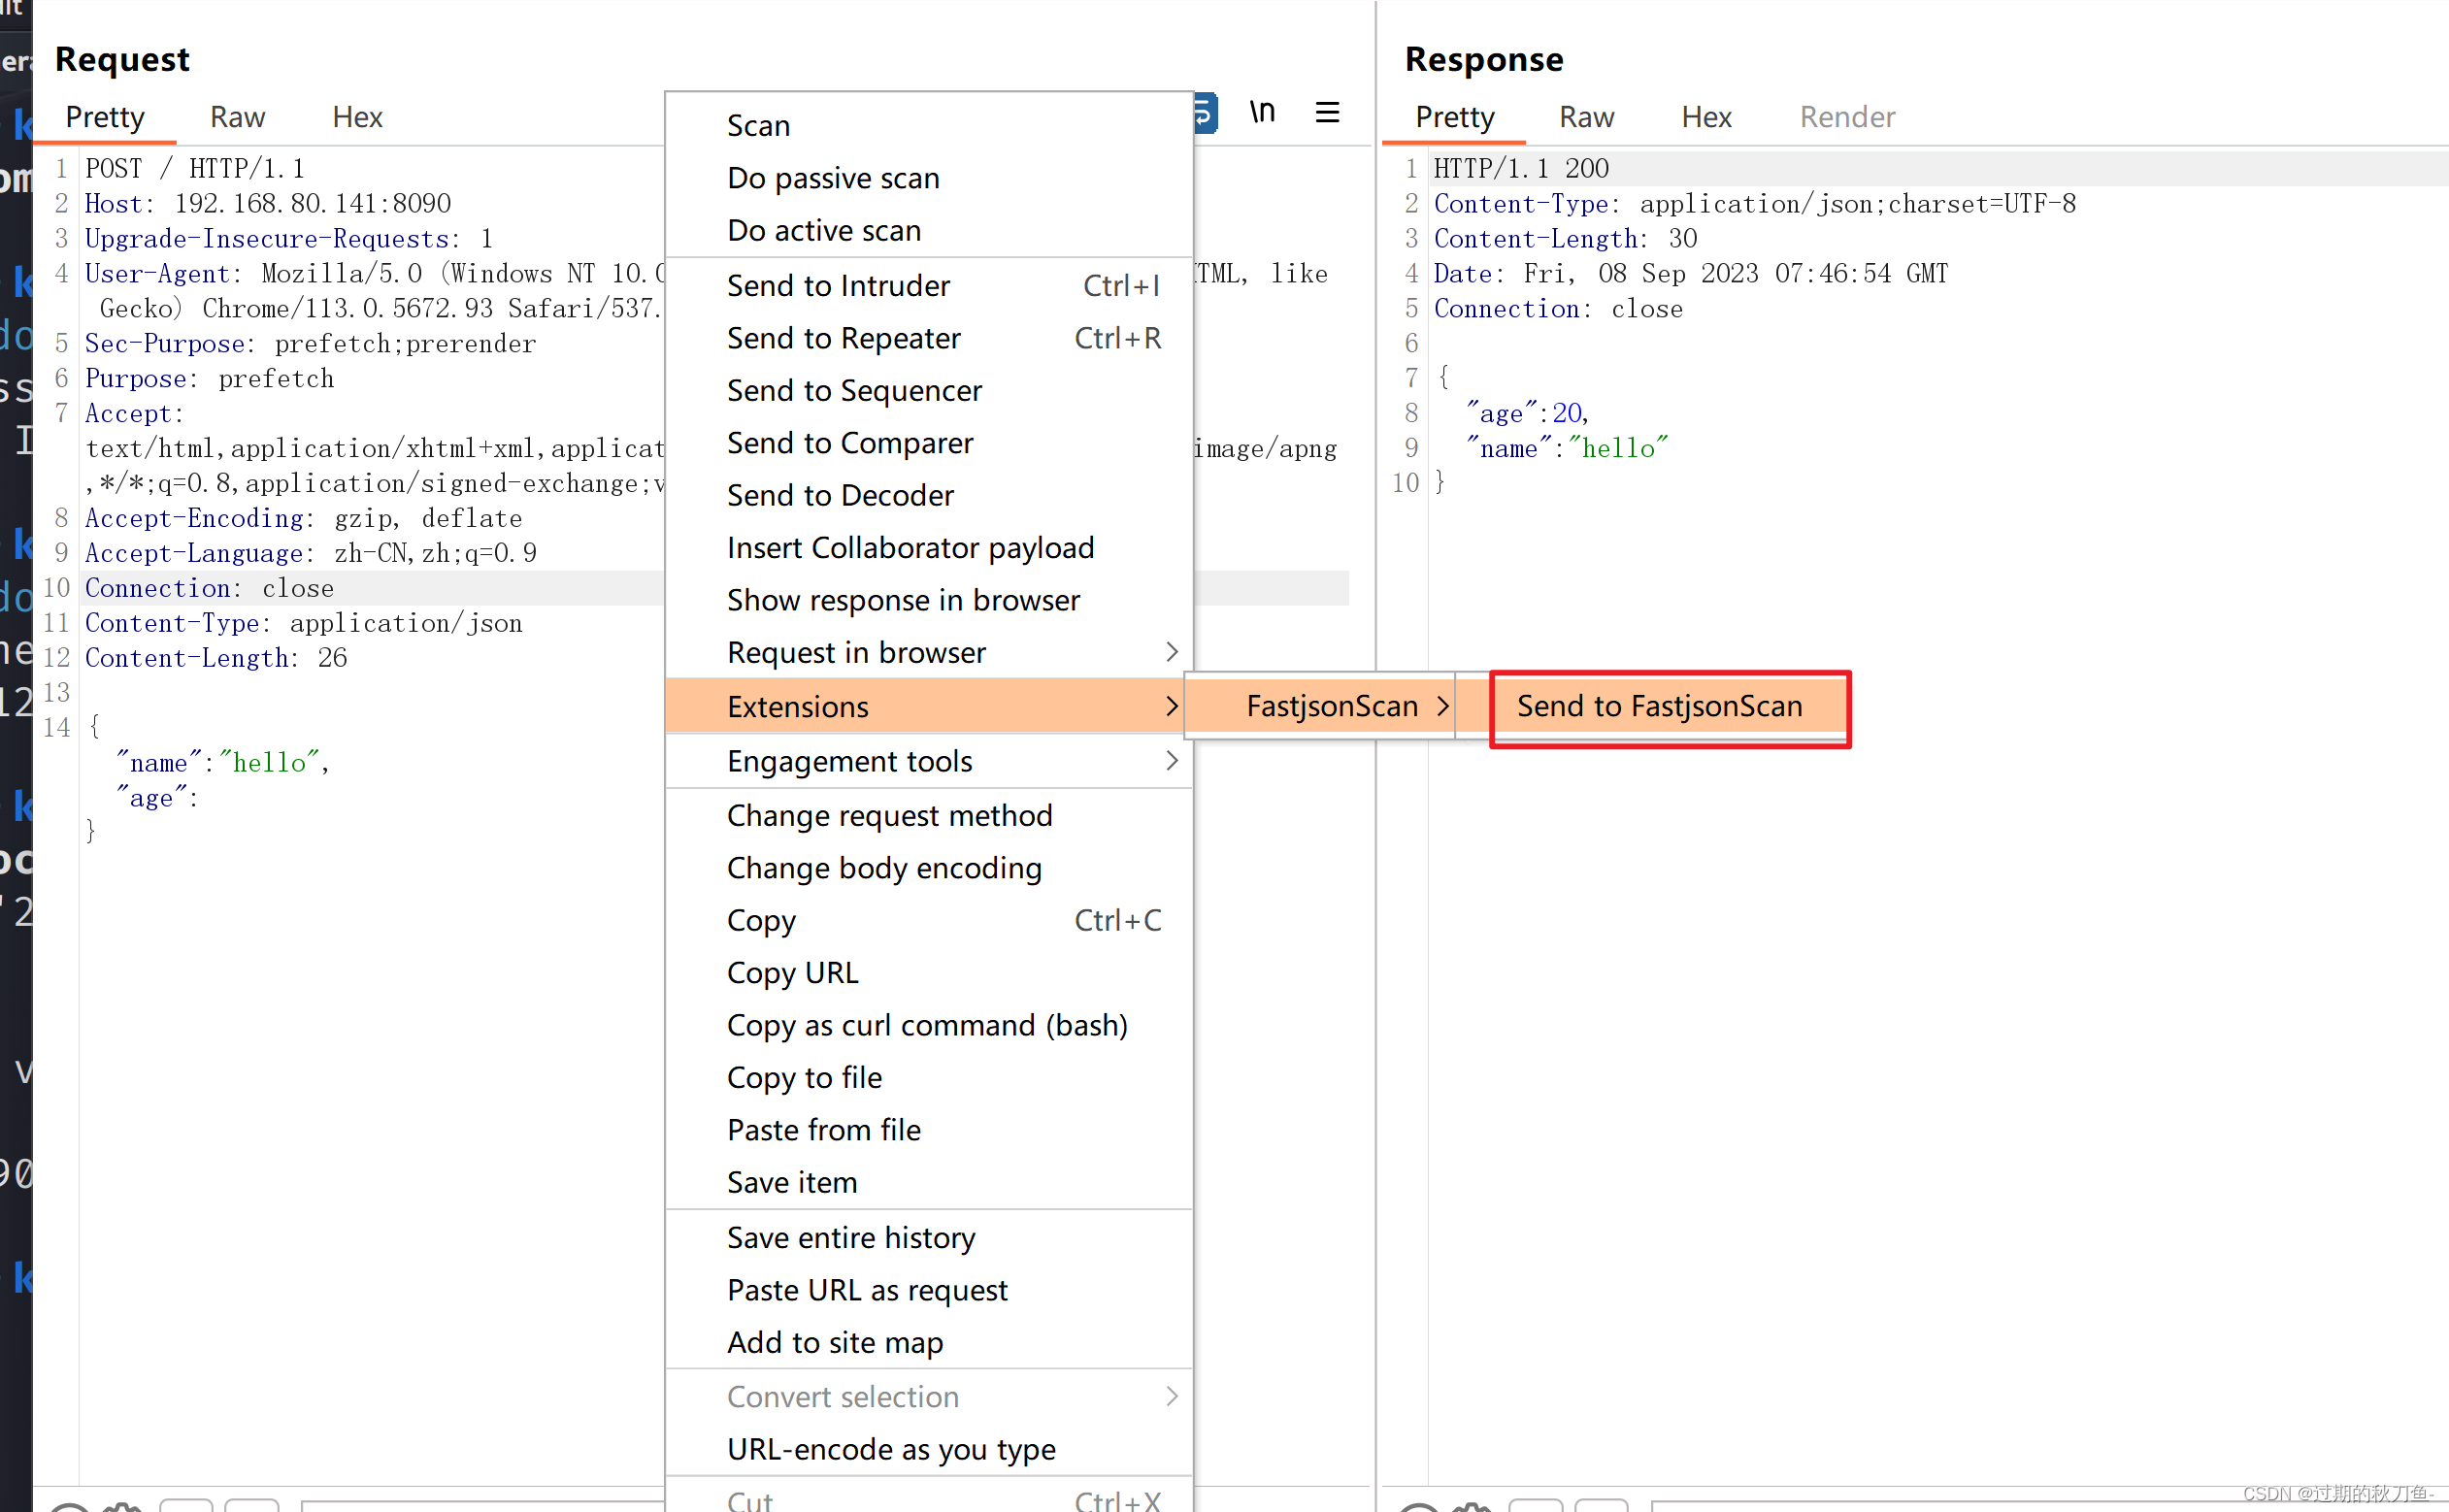Image resolution: width=2449 pixels, height=1512 pixels.
Task: Switch to the Request Raw tab
Action: click(x=237, y=117)
